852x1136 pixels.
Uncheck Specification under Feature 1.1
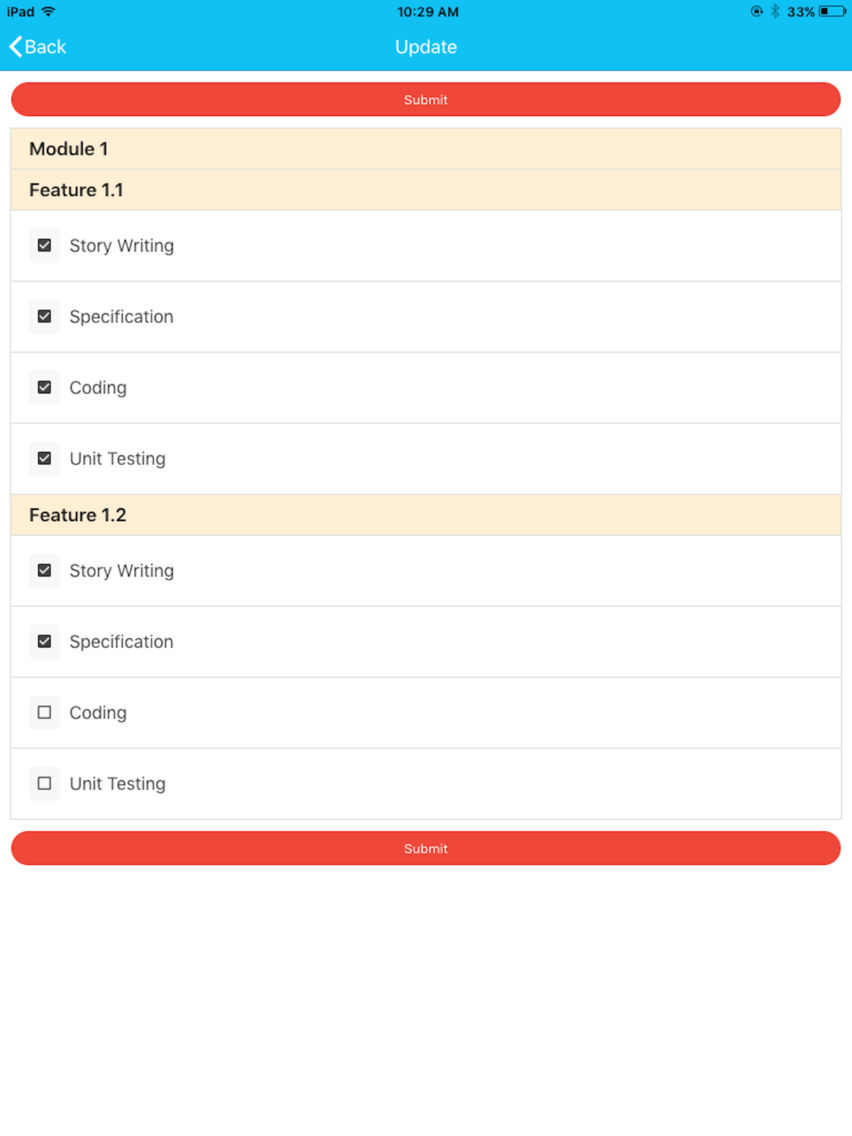(44, 317)
